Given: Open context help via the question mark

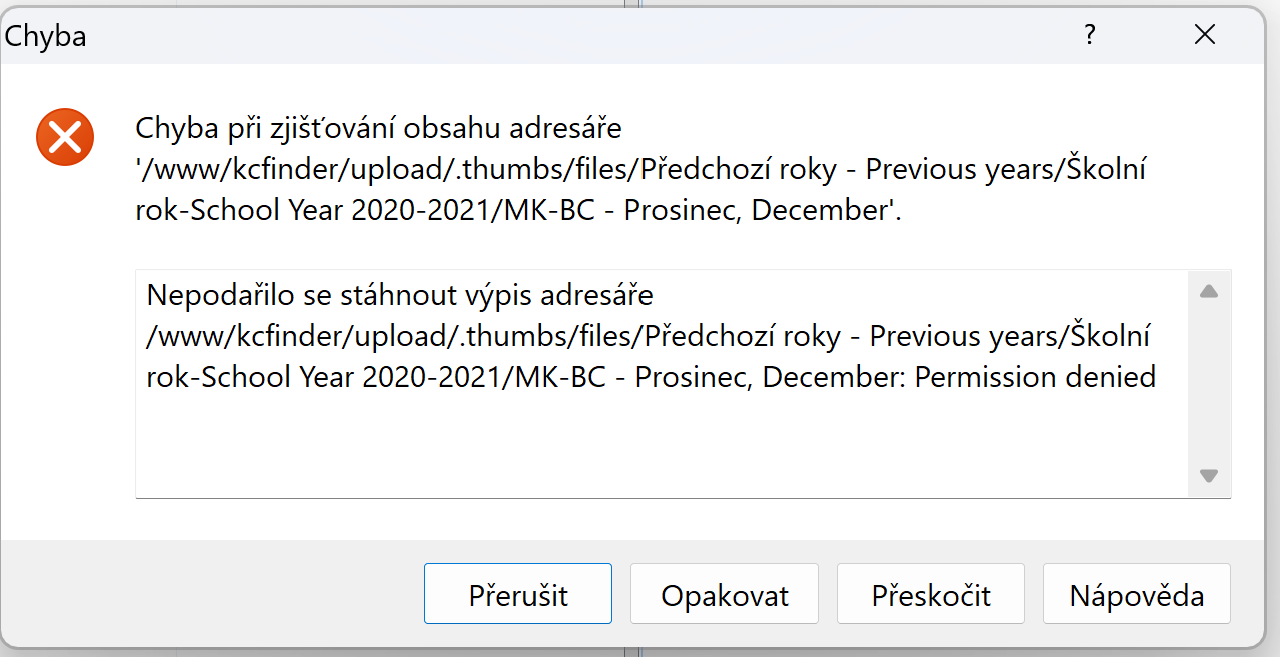Looking at the screenshot, I should 1089,35.
